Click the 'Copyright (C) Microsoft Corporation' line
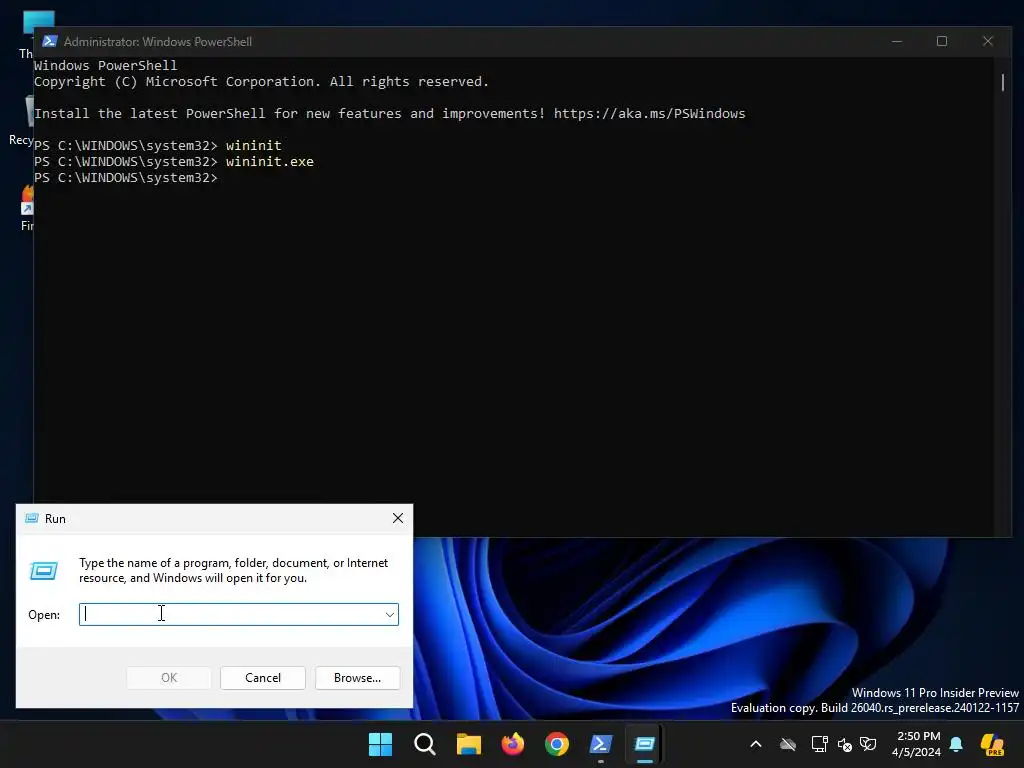Viewport: 1024px width, 768px height. [x=261, y=82]
